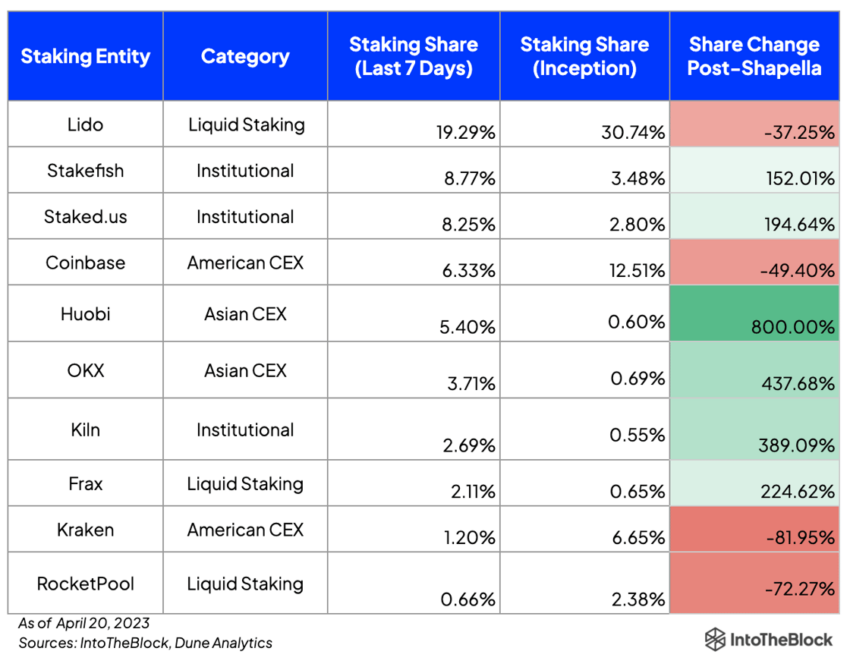Click the Category column header
The height and width of the screenshot is (667, 850).
[x=245, y=56]
